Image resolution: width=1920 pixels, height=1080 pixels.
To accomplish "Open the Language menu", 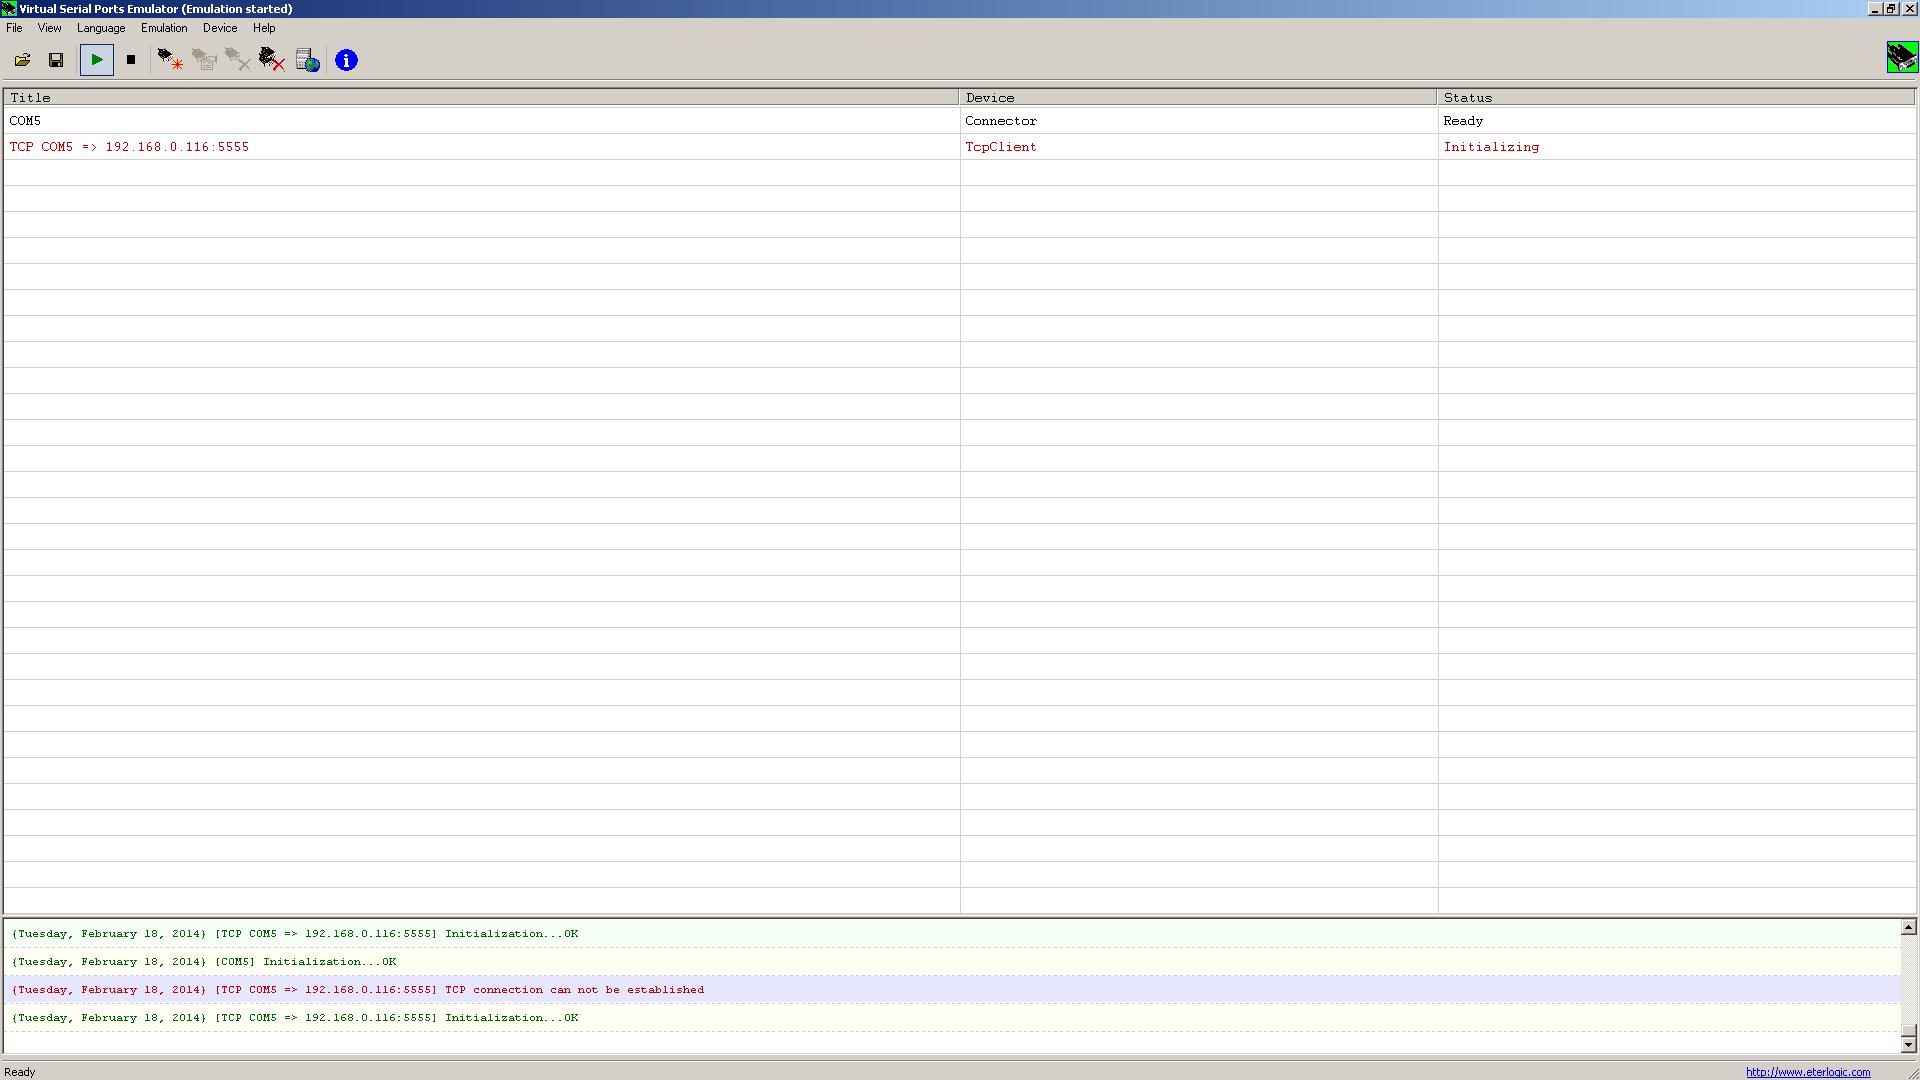I will [100, 28].
